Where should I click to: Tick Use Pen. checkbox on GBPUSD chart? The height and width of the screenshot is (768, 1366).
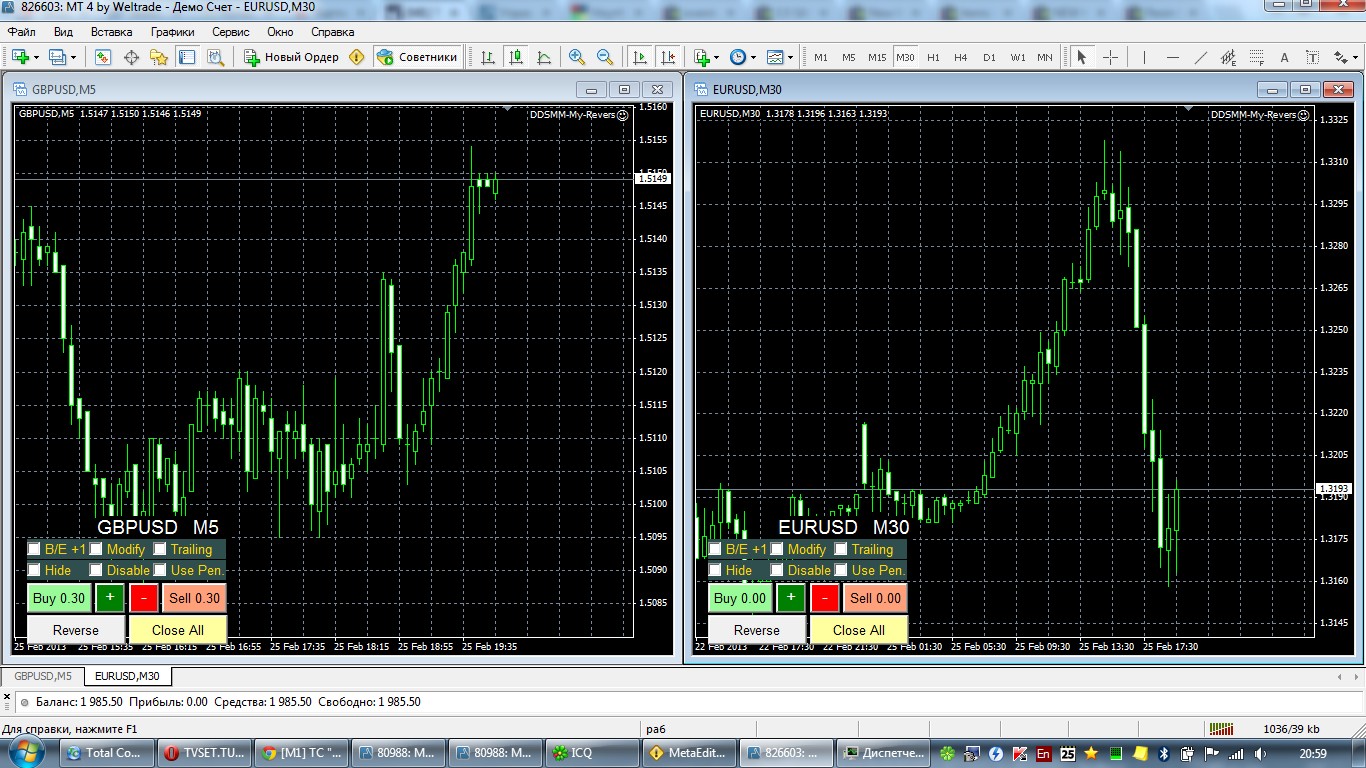tap(160, 570)
